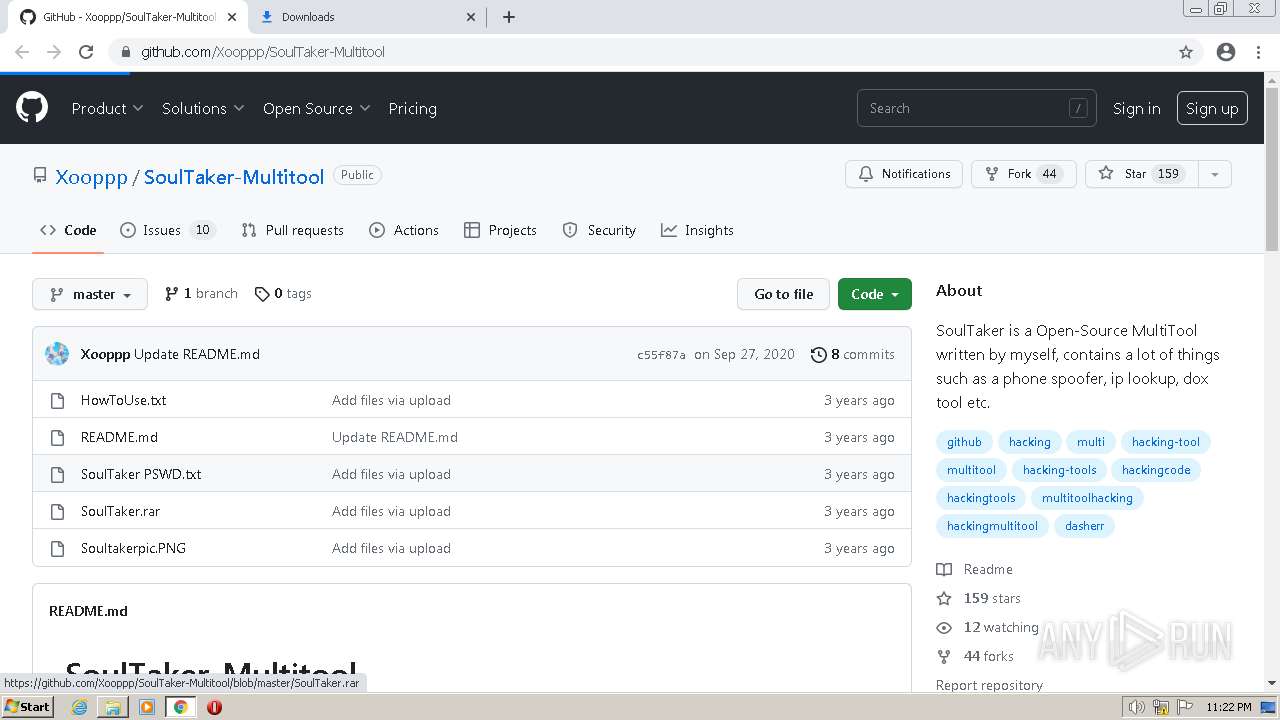The width and height of the screenshot is (1280, 720).
Task: Expand the green Code dropdown button
Action: (875, 294)
